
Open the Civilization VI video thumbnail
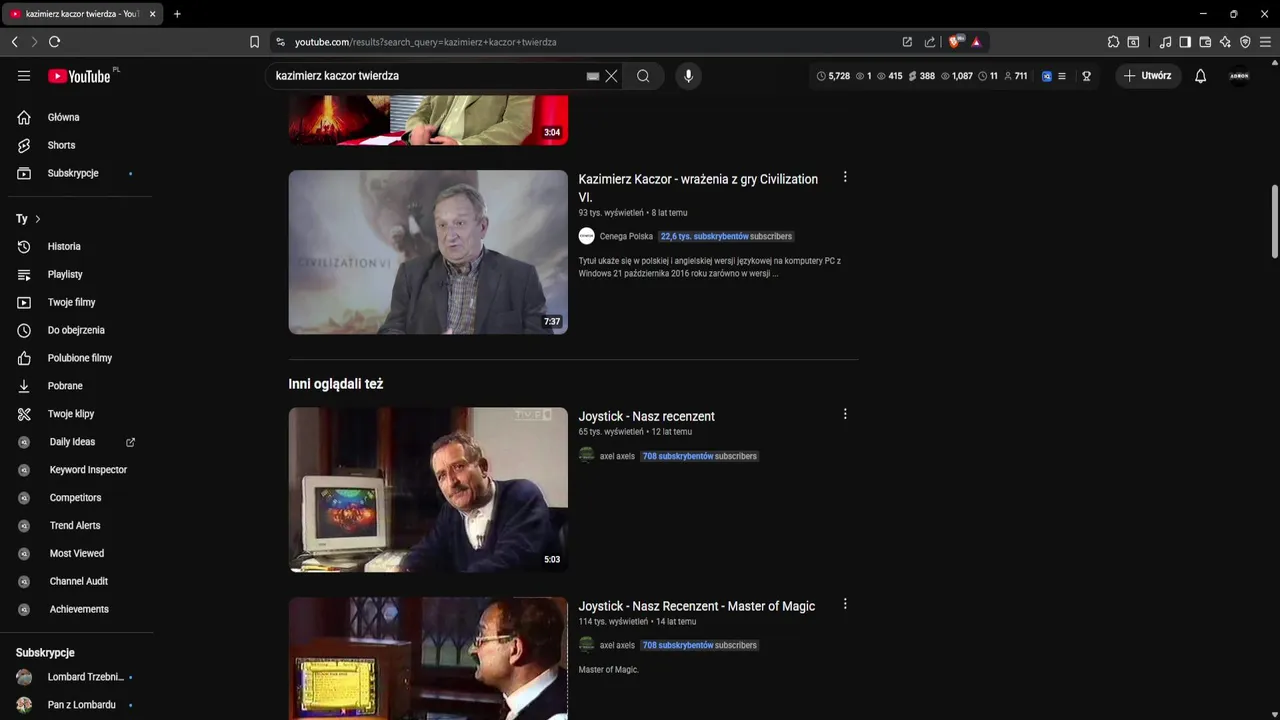click(428, 252)
